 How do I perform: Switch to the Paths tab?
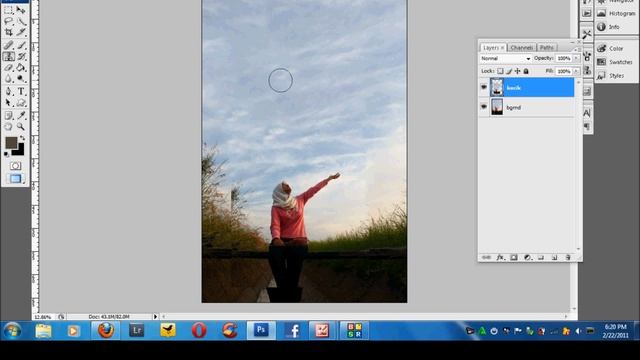547,48
